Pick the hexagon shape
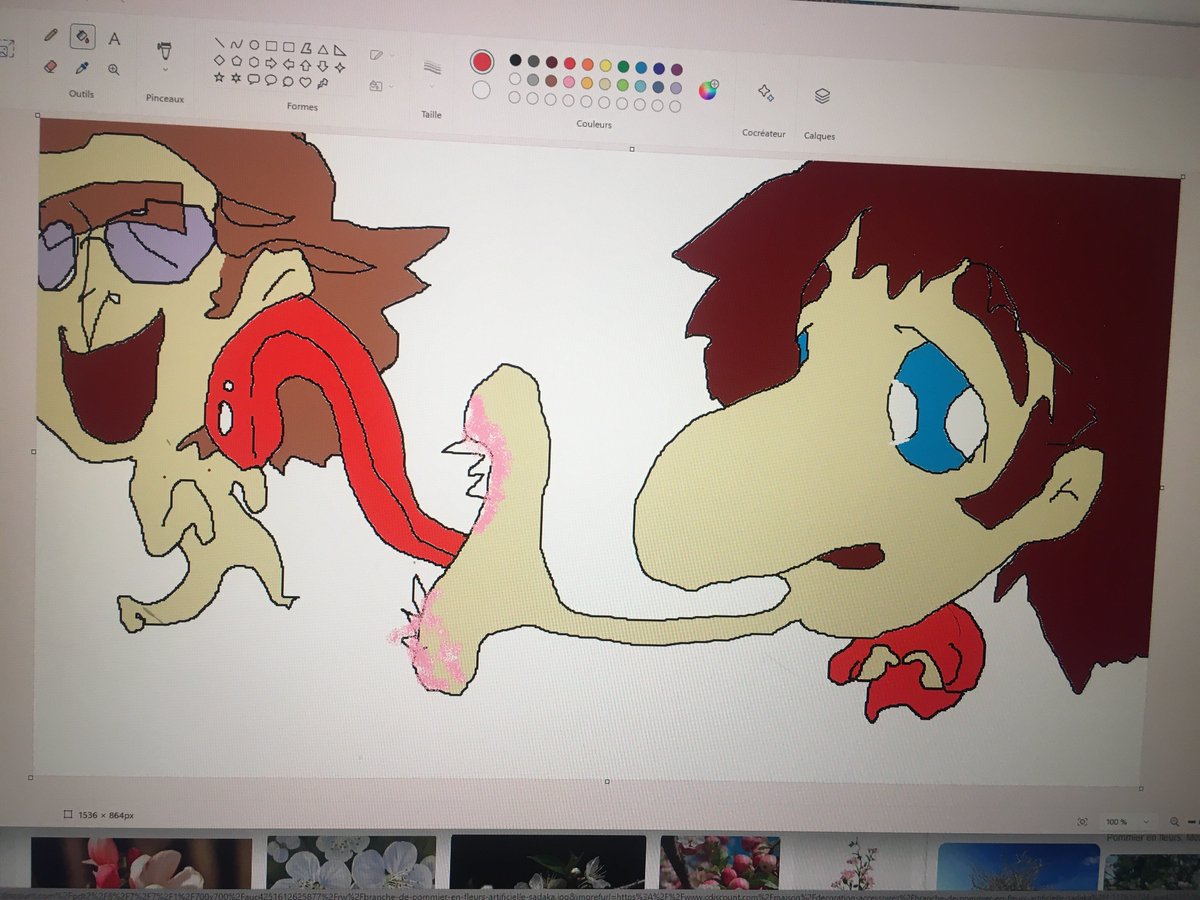1200x900 pixels. point(254,62)
